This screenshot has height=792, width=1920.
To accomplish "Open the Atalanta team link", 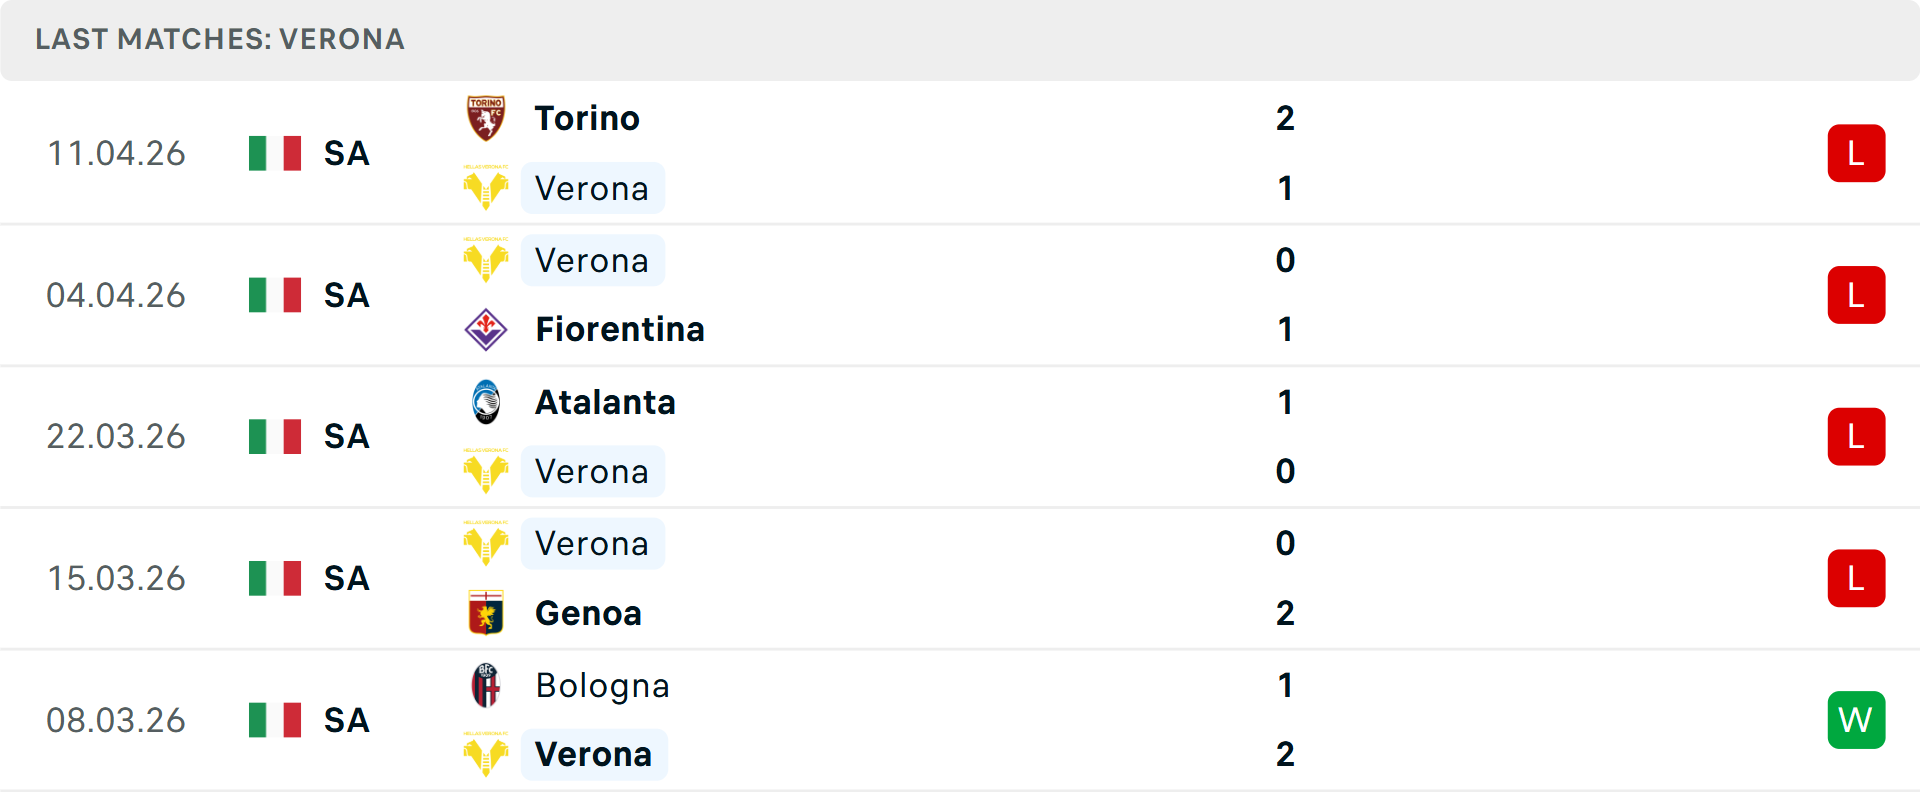I will pos(605,402).
